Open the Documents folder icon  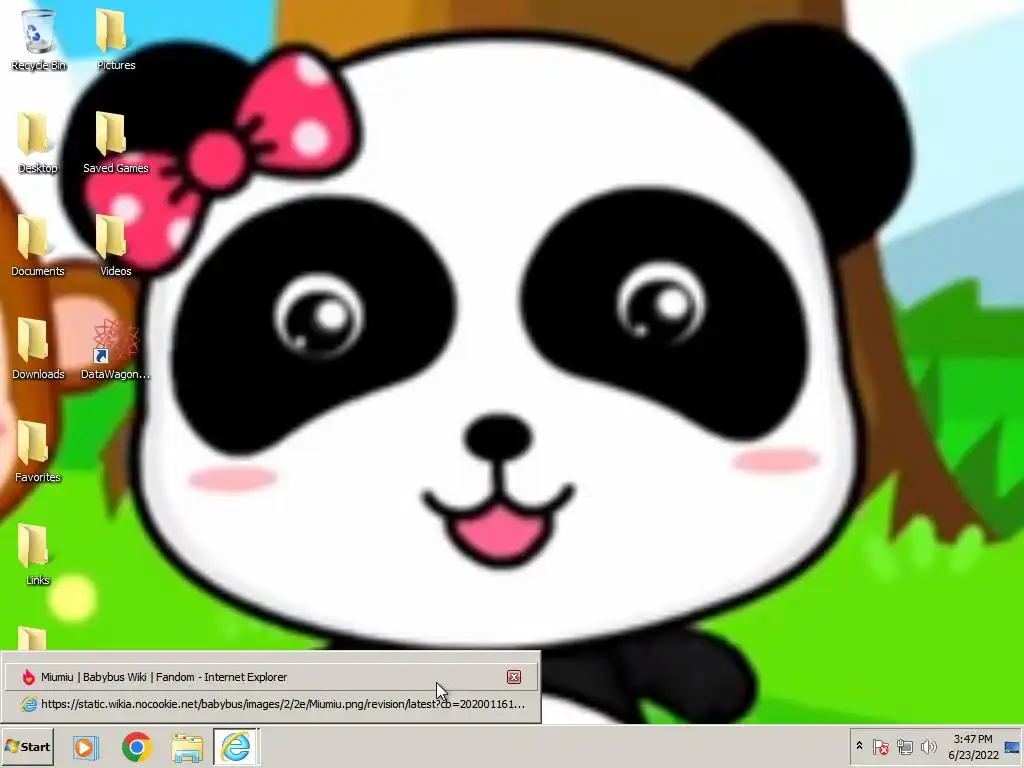pyautogui.click(x=37, y=246)
